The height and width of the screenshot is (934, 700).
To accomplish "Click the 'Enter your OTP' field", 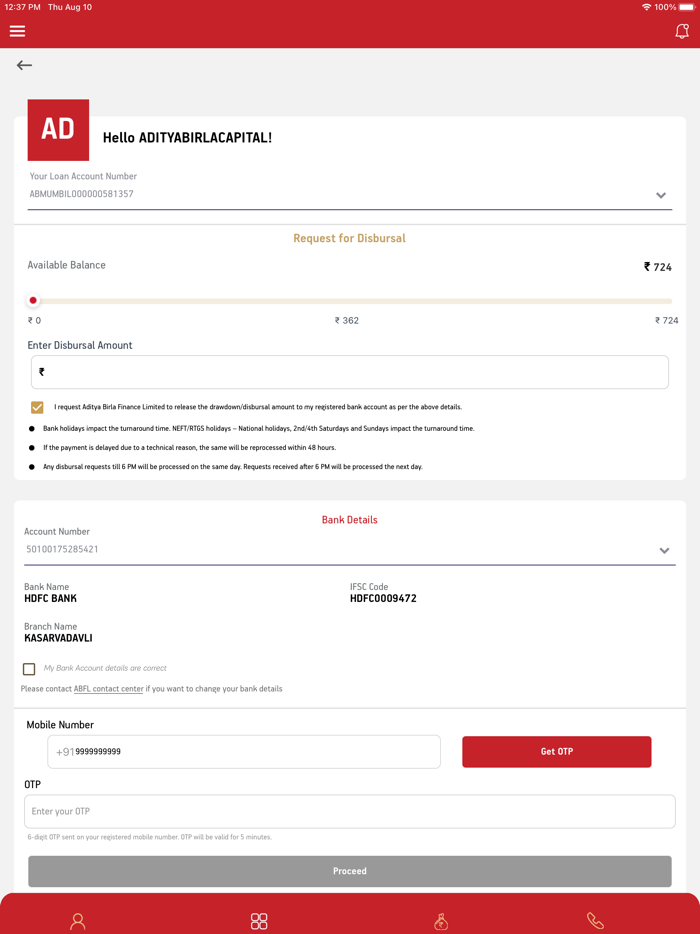I will tap(349, 811).
